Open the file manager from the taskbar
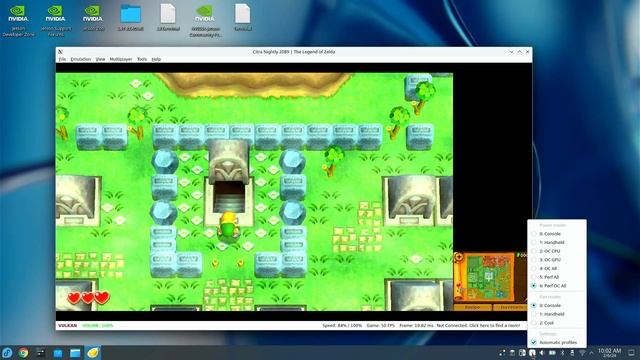 coord(75,353)
